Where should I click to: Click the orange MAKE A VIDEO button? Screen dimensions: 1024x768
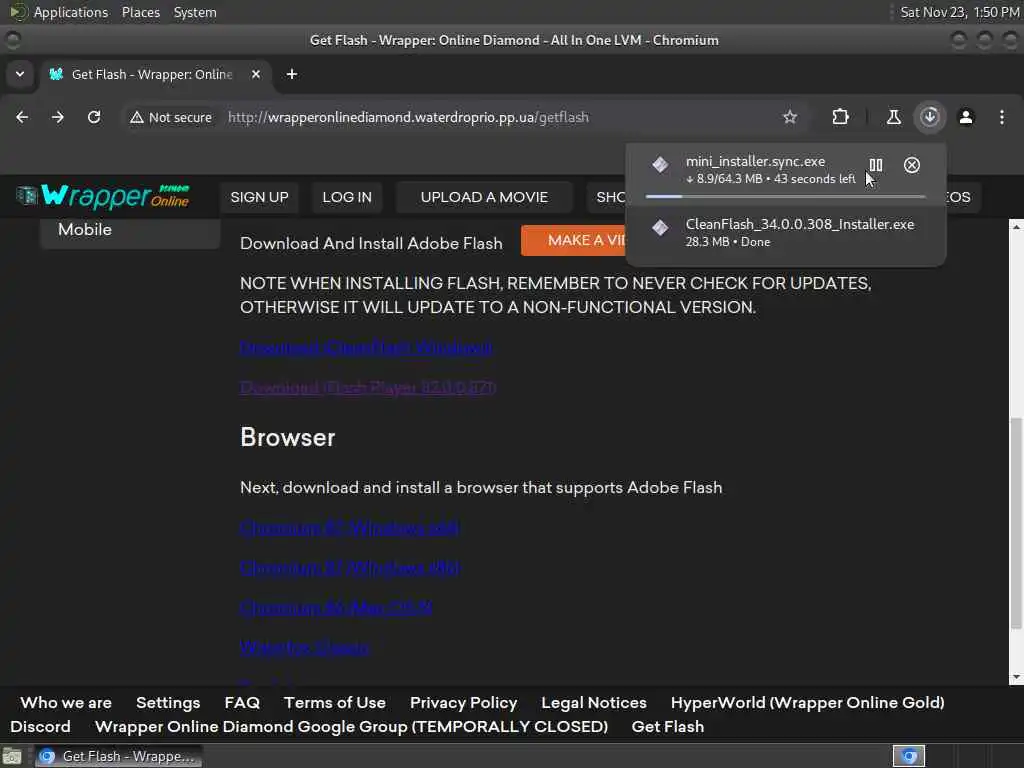575,240
